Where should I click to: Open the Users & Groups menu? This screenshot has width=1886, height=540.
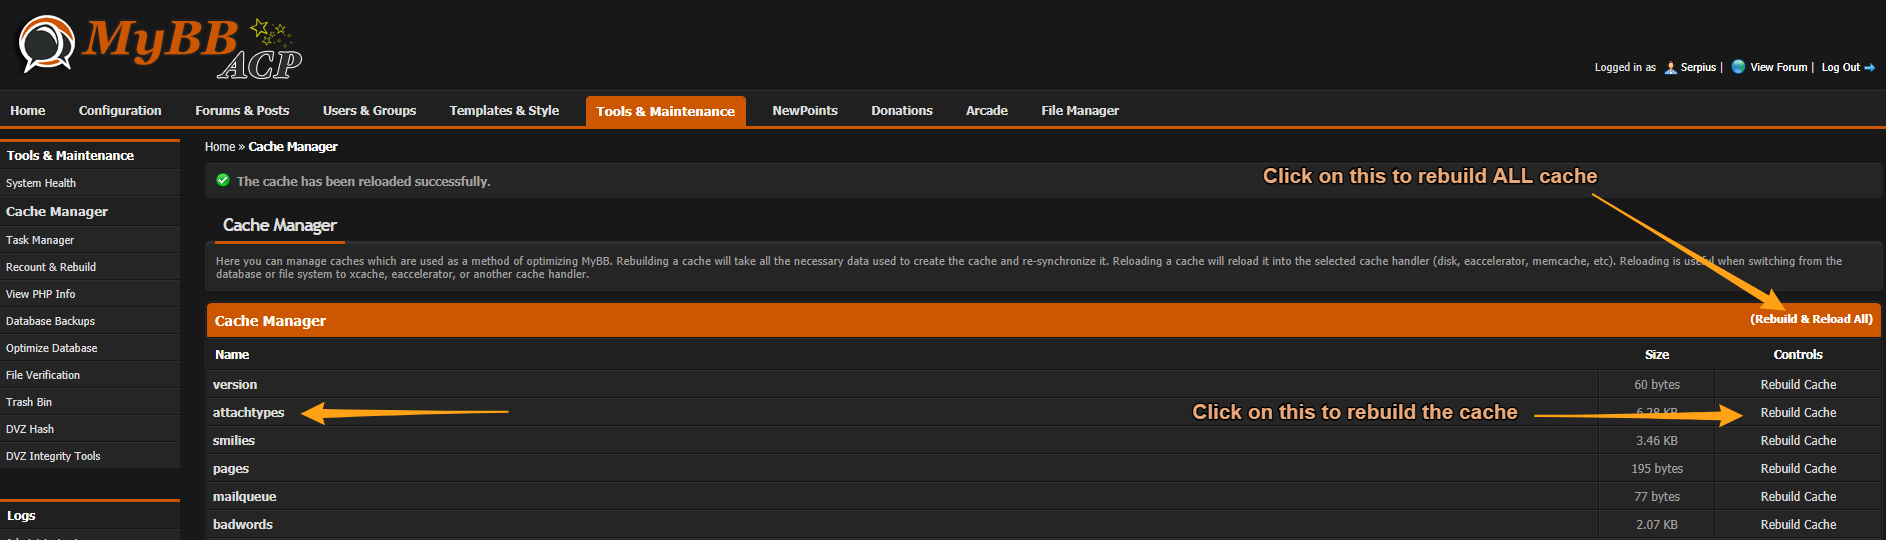[x=369, y=111]
